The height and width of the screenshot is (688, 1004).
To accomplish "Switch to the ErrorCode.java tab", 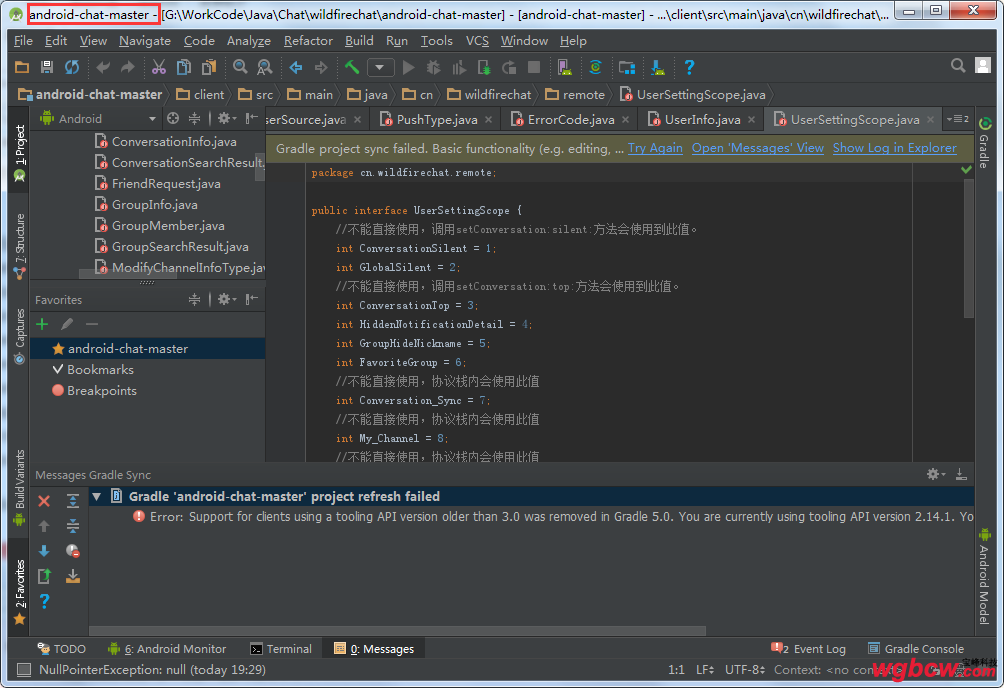I will coord(571,119).
